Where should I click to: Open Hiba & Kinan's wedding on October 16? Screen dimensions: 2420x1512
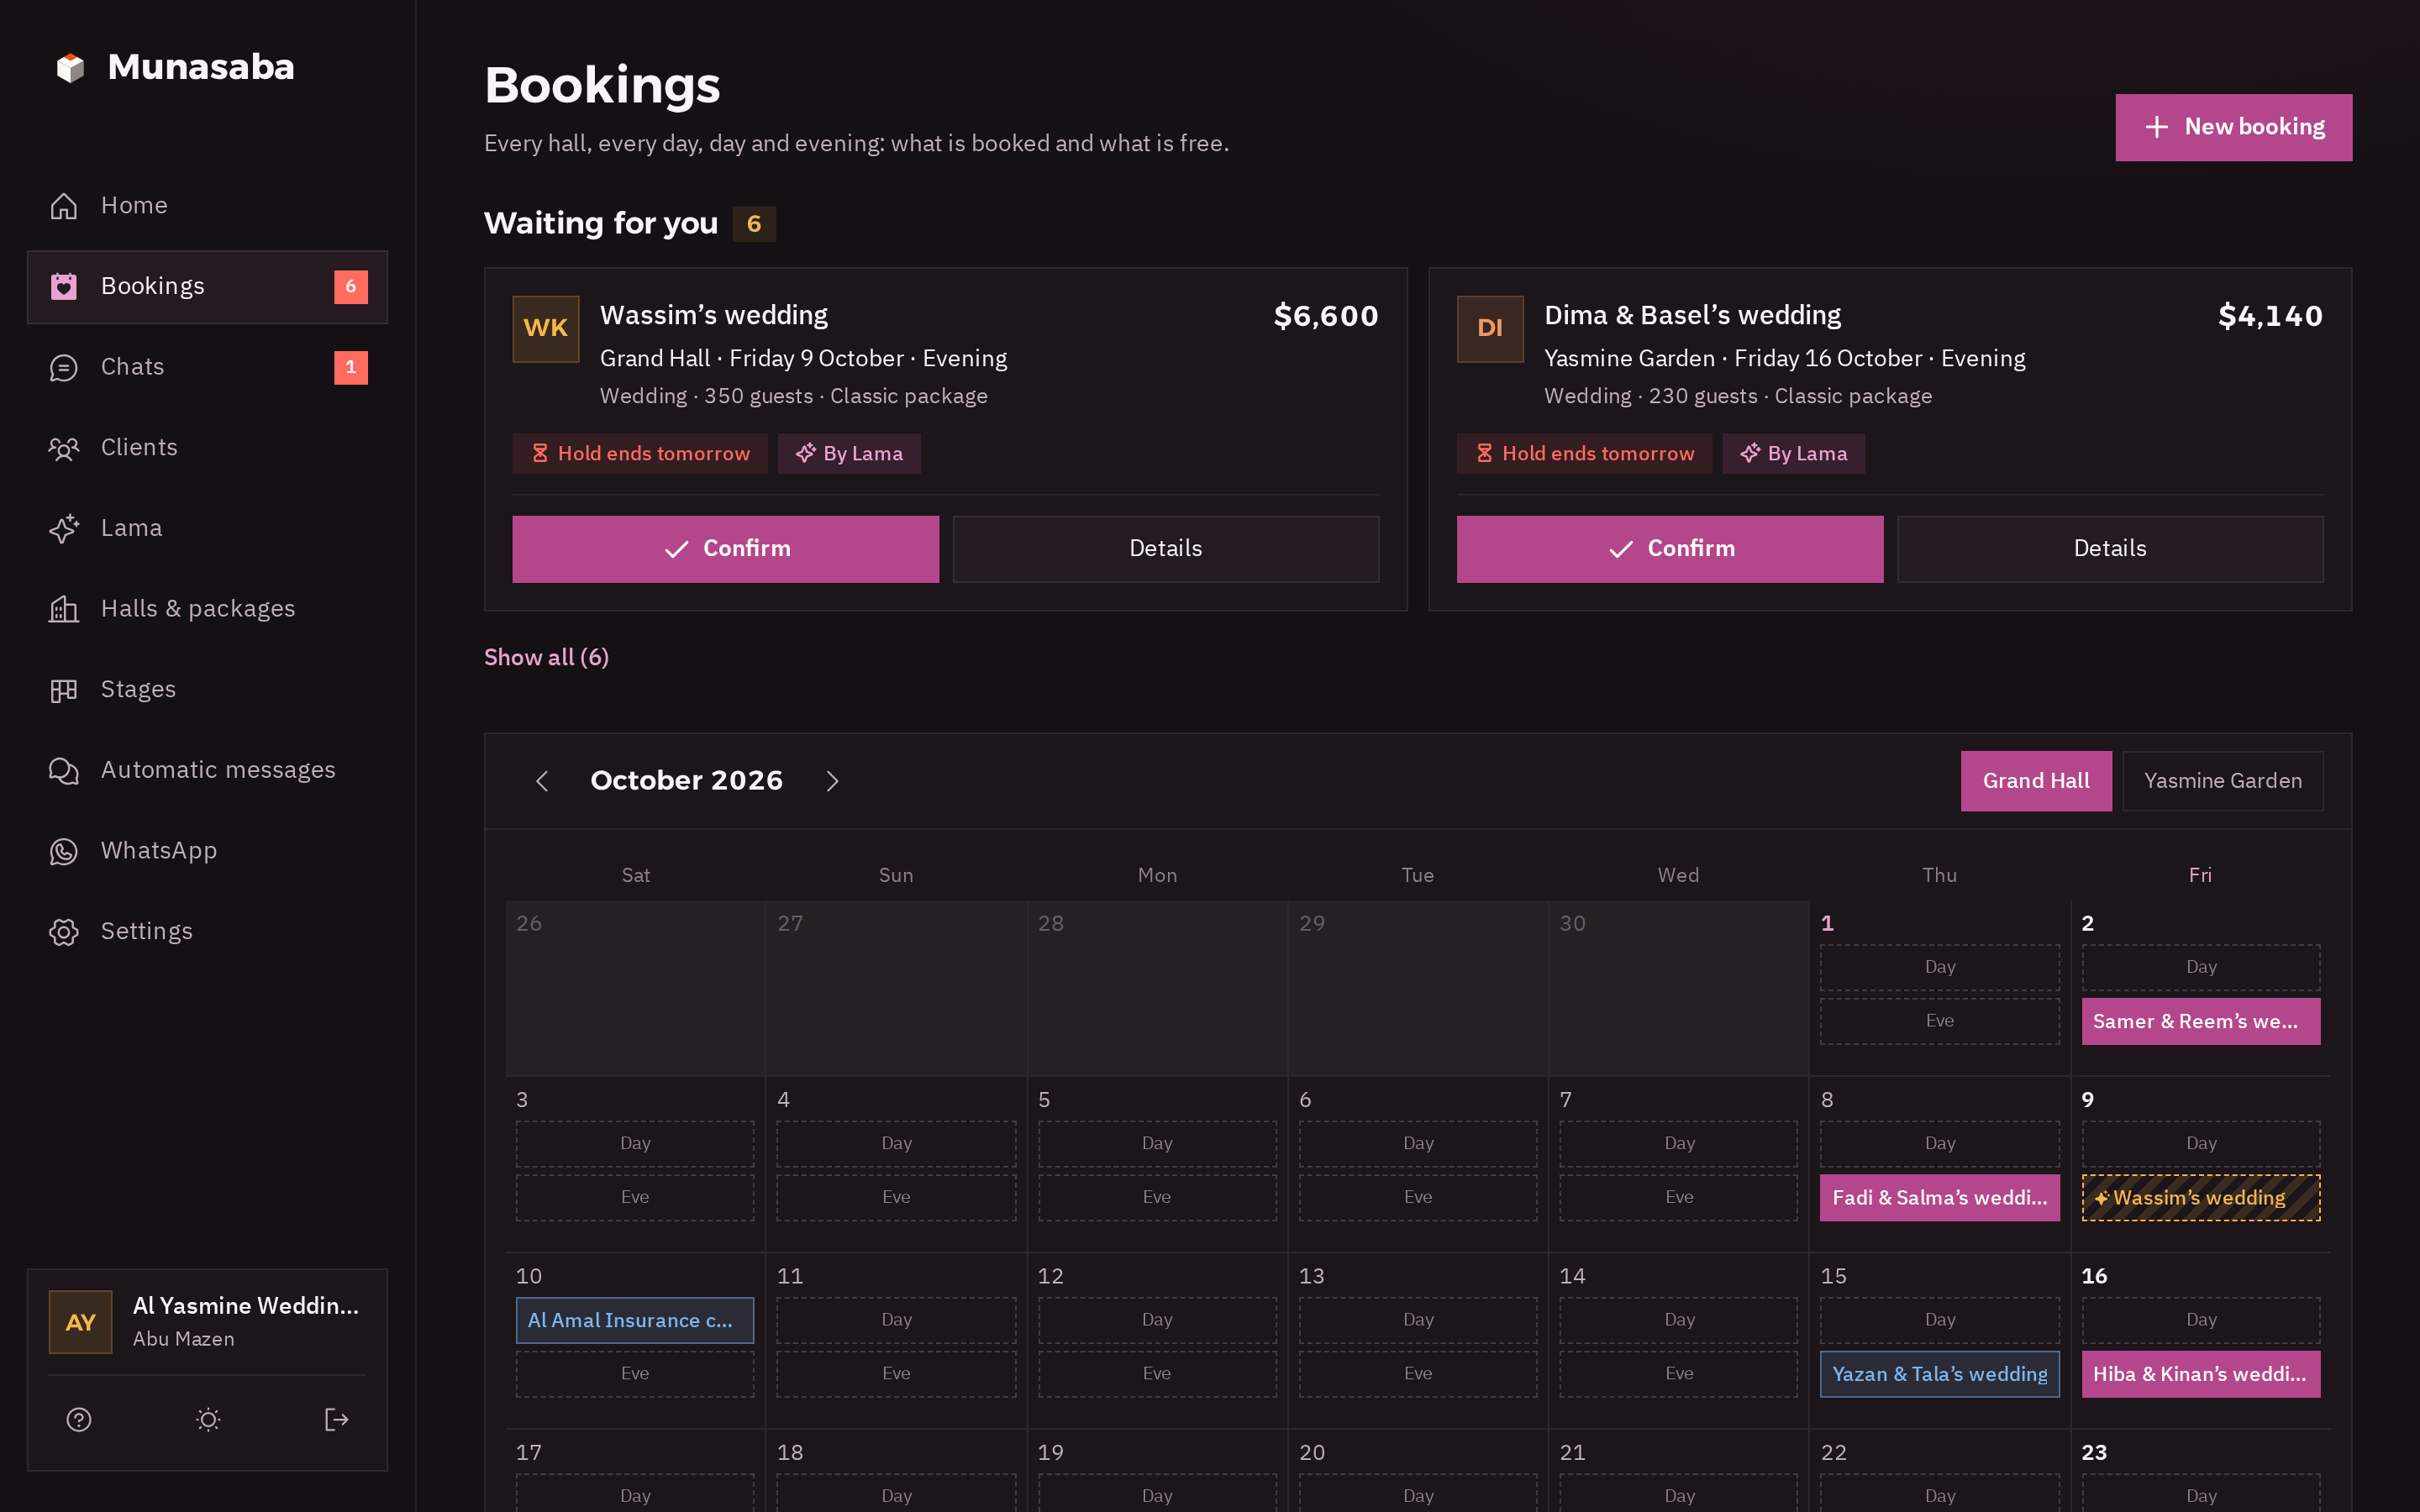[2201, 1374]
